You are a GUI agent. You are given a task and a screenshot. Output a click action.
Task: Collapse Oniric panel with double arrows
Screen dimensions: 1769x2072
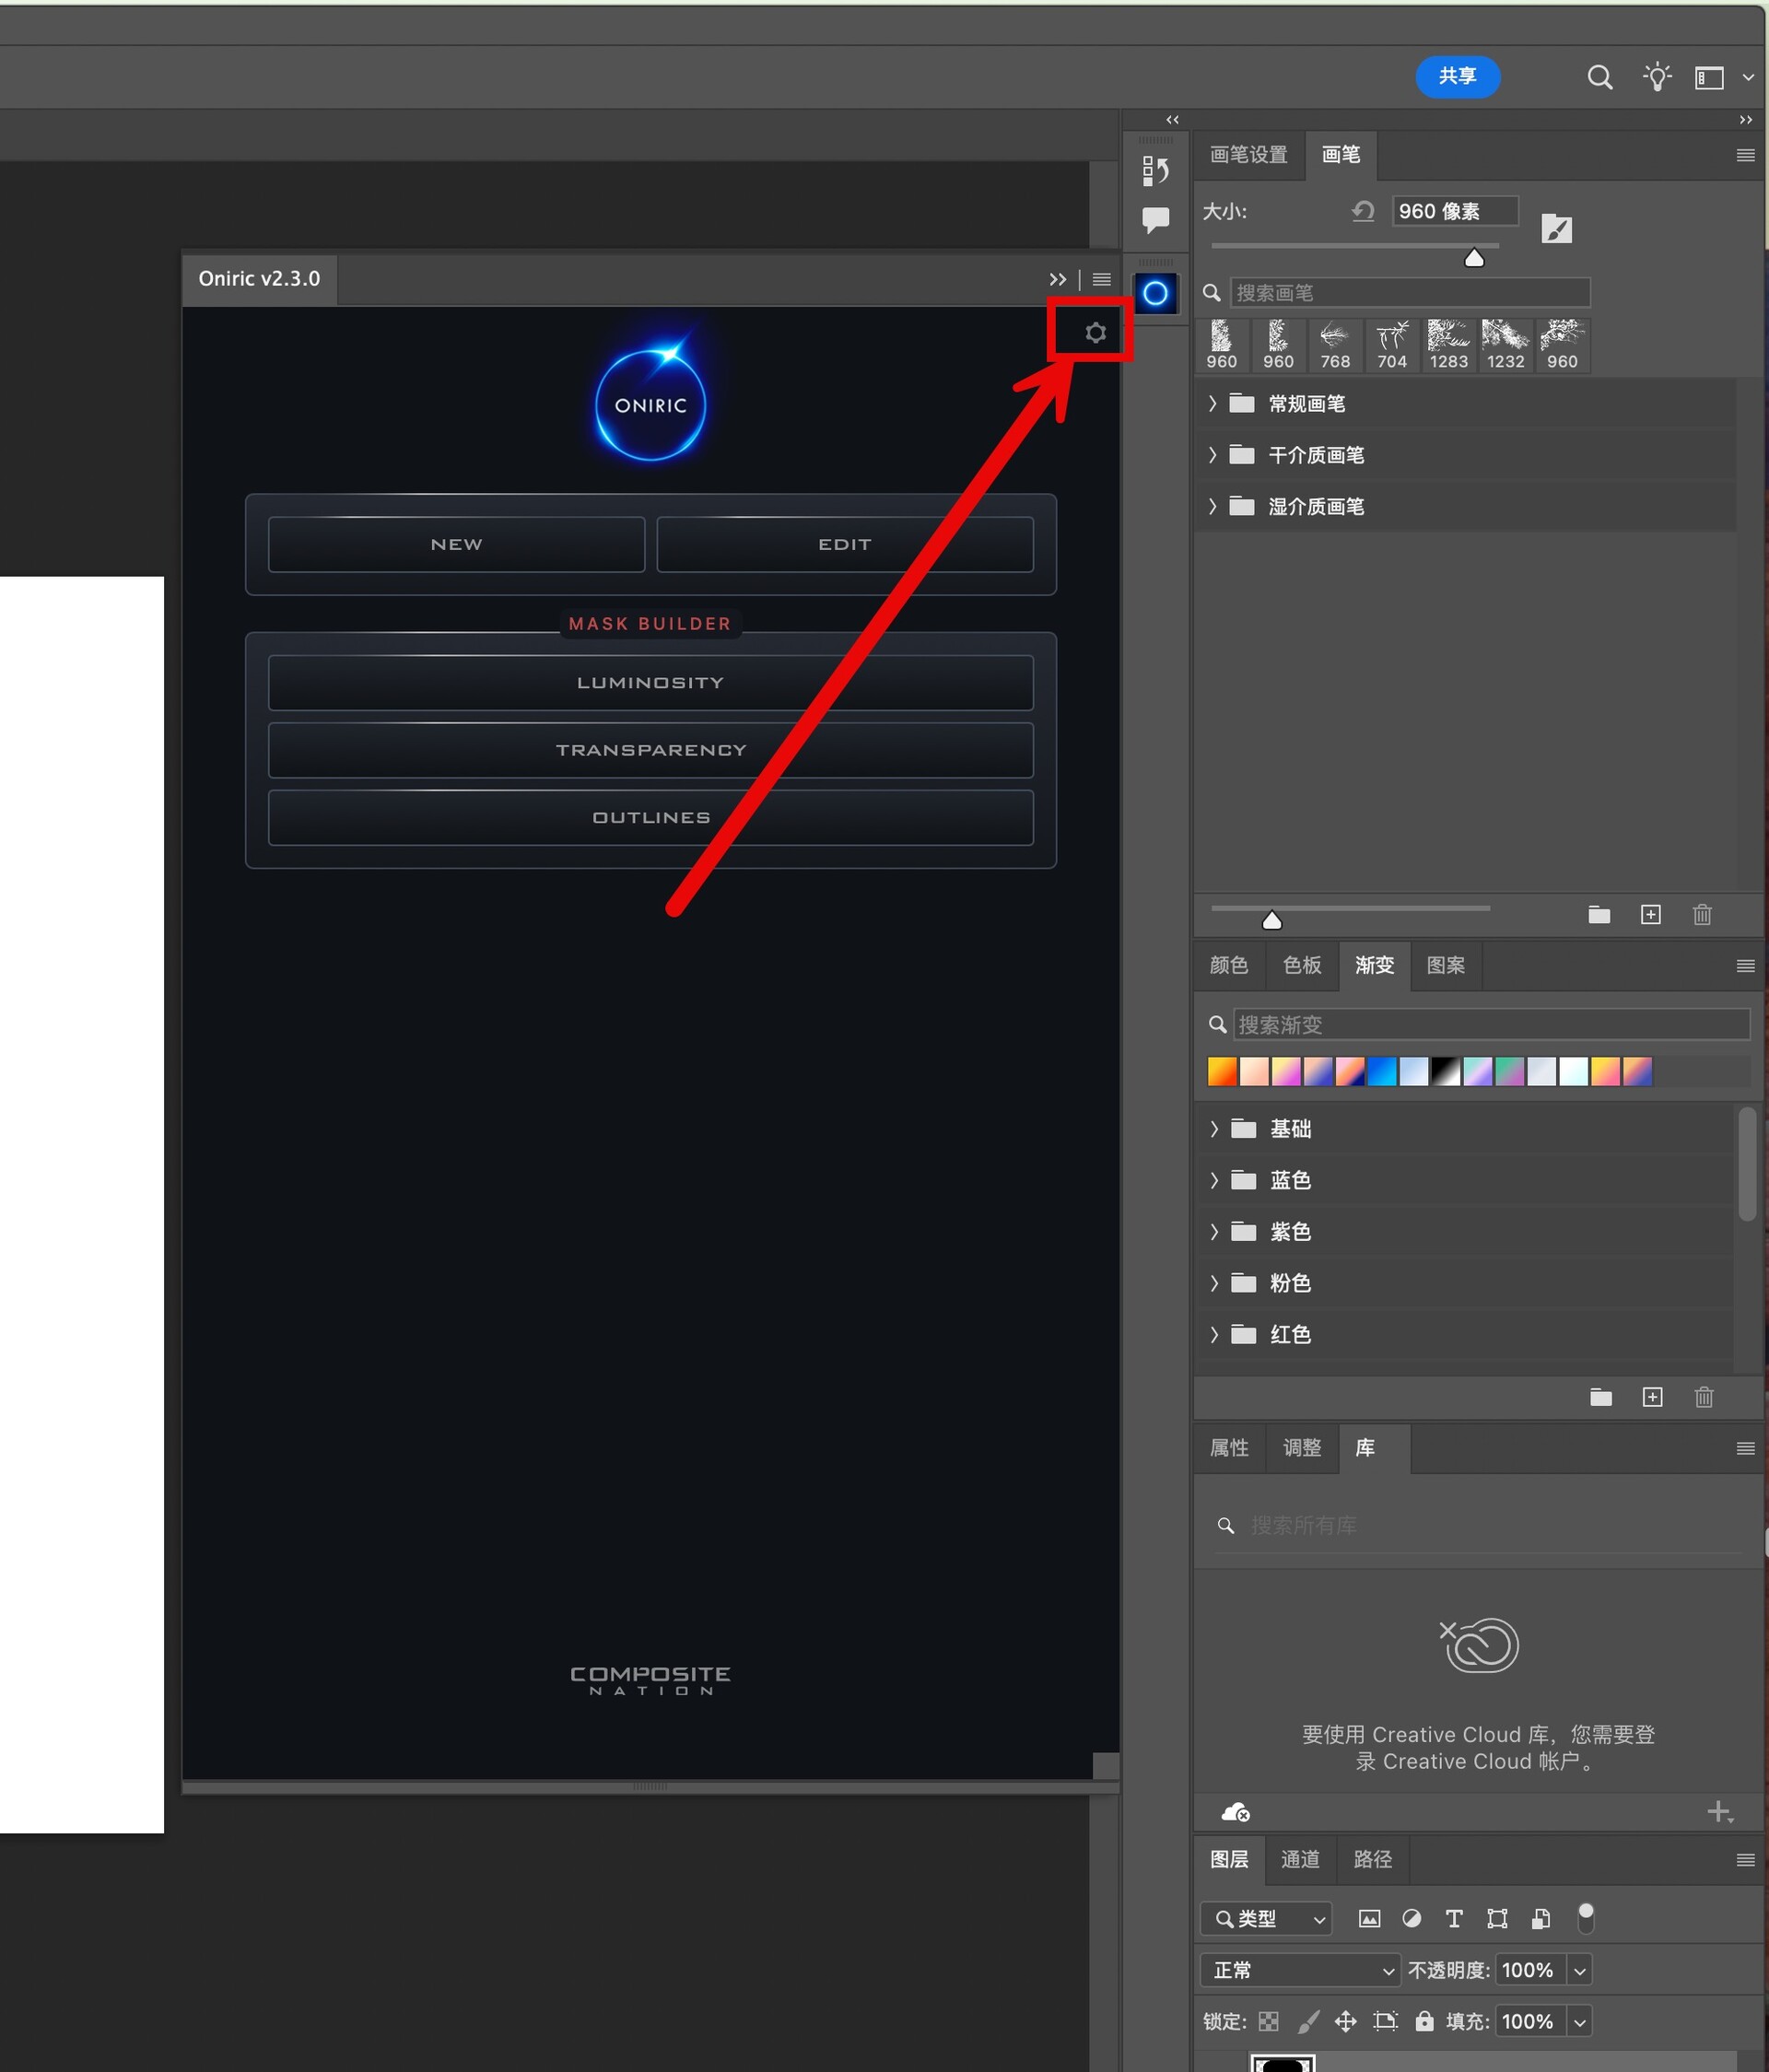pyautogui.click(x=1057, y=279)
